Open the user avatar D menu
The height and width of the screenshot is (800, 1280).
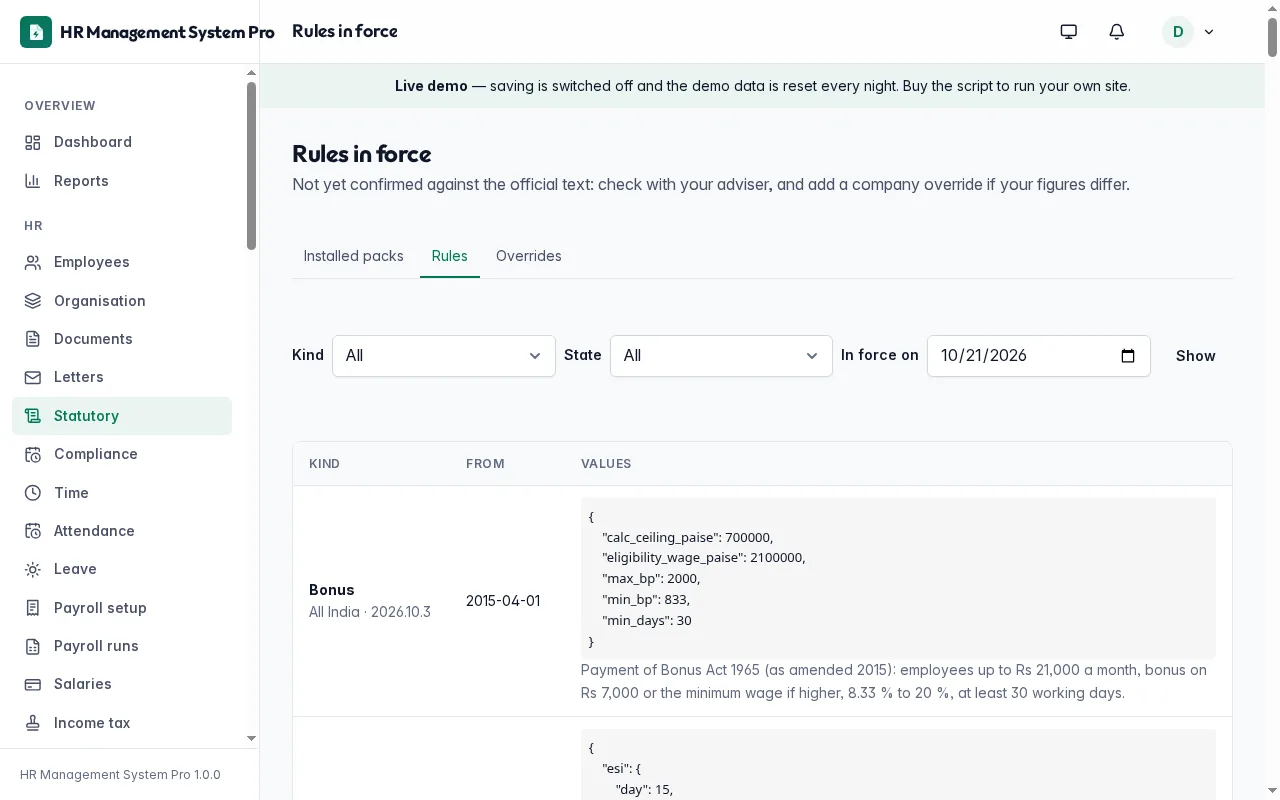pos(1178,32)
